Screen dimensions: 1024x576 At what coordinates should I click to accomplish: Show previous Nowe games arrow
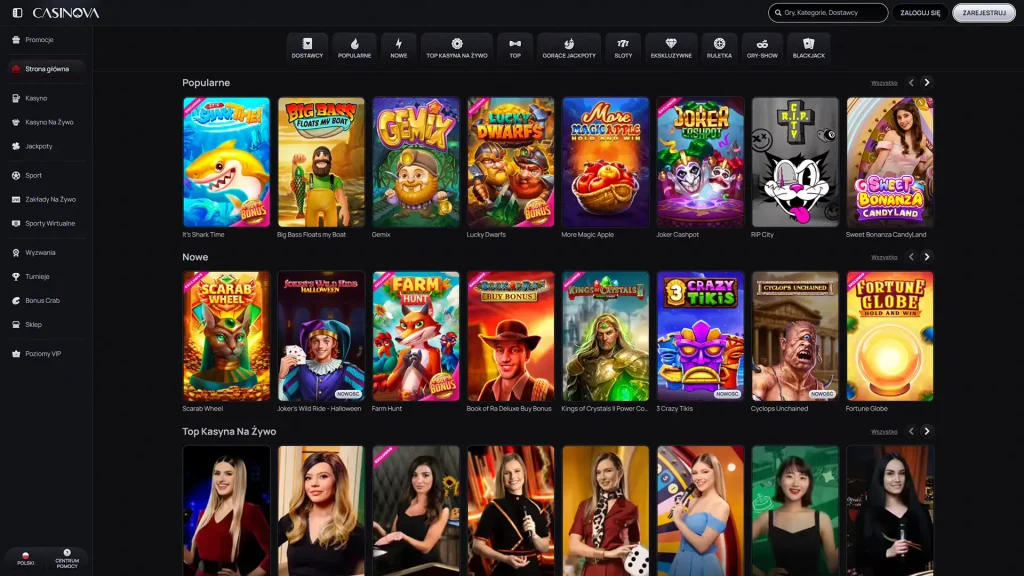pyautogui.click(x=911, y=257)
